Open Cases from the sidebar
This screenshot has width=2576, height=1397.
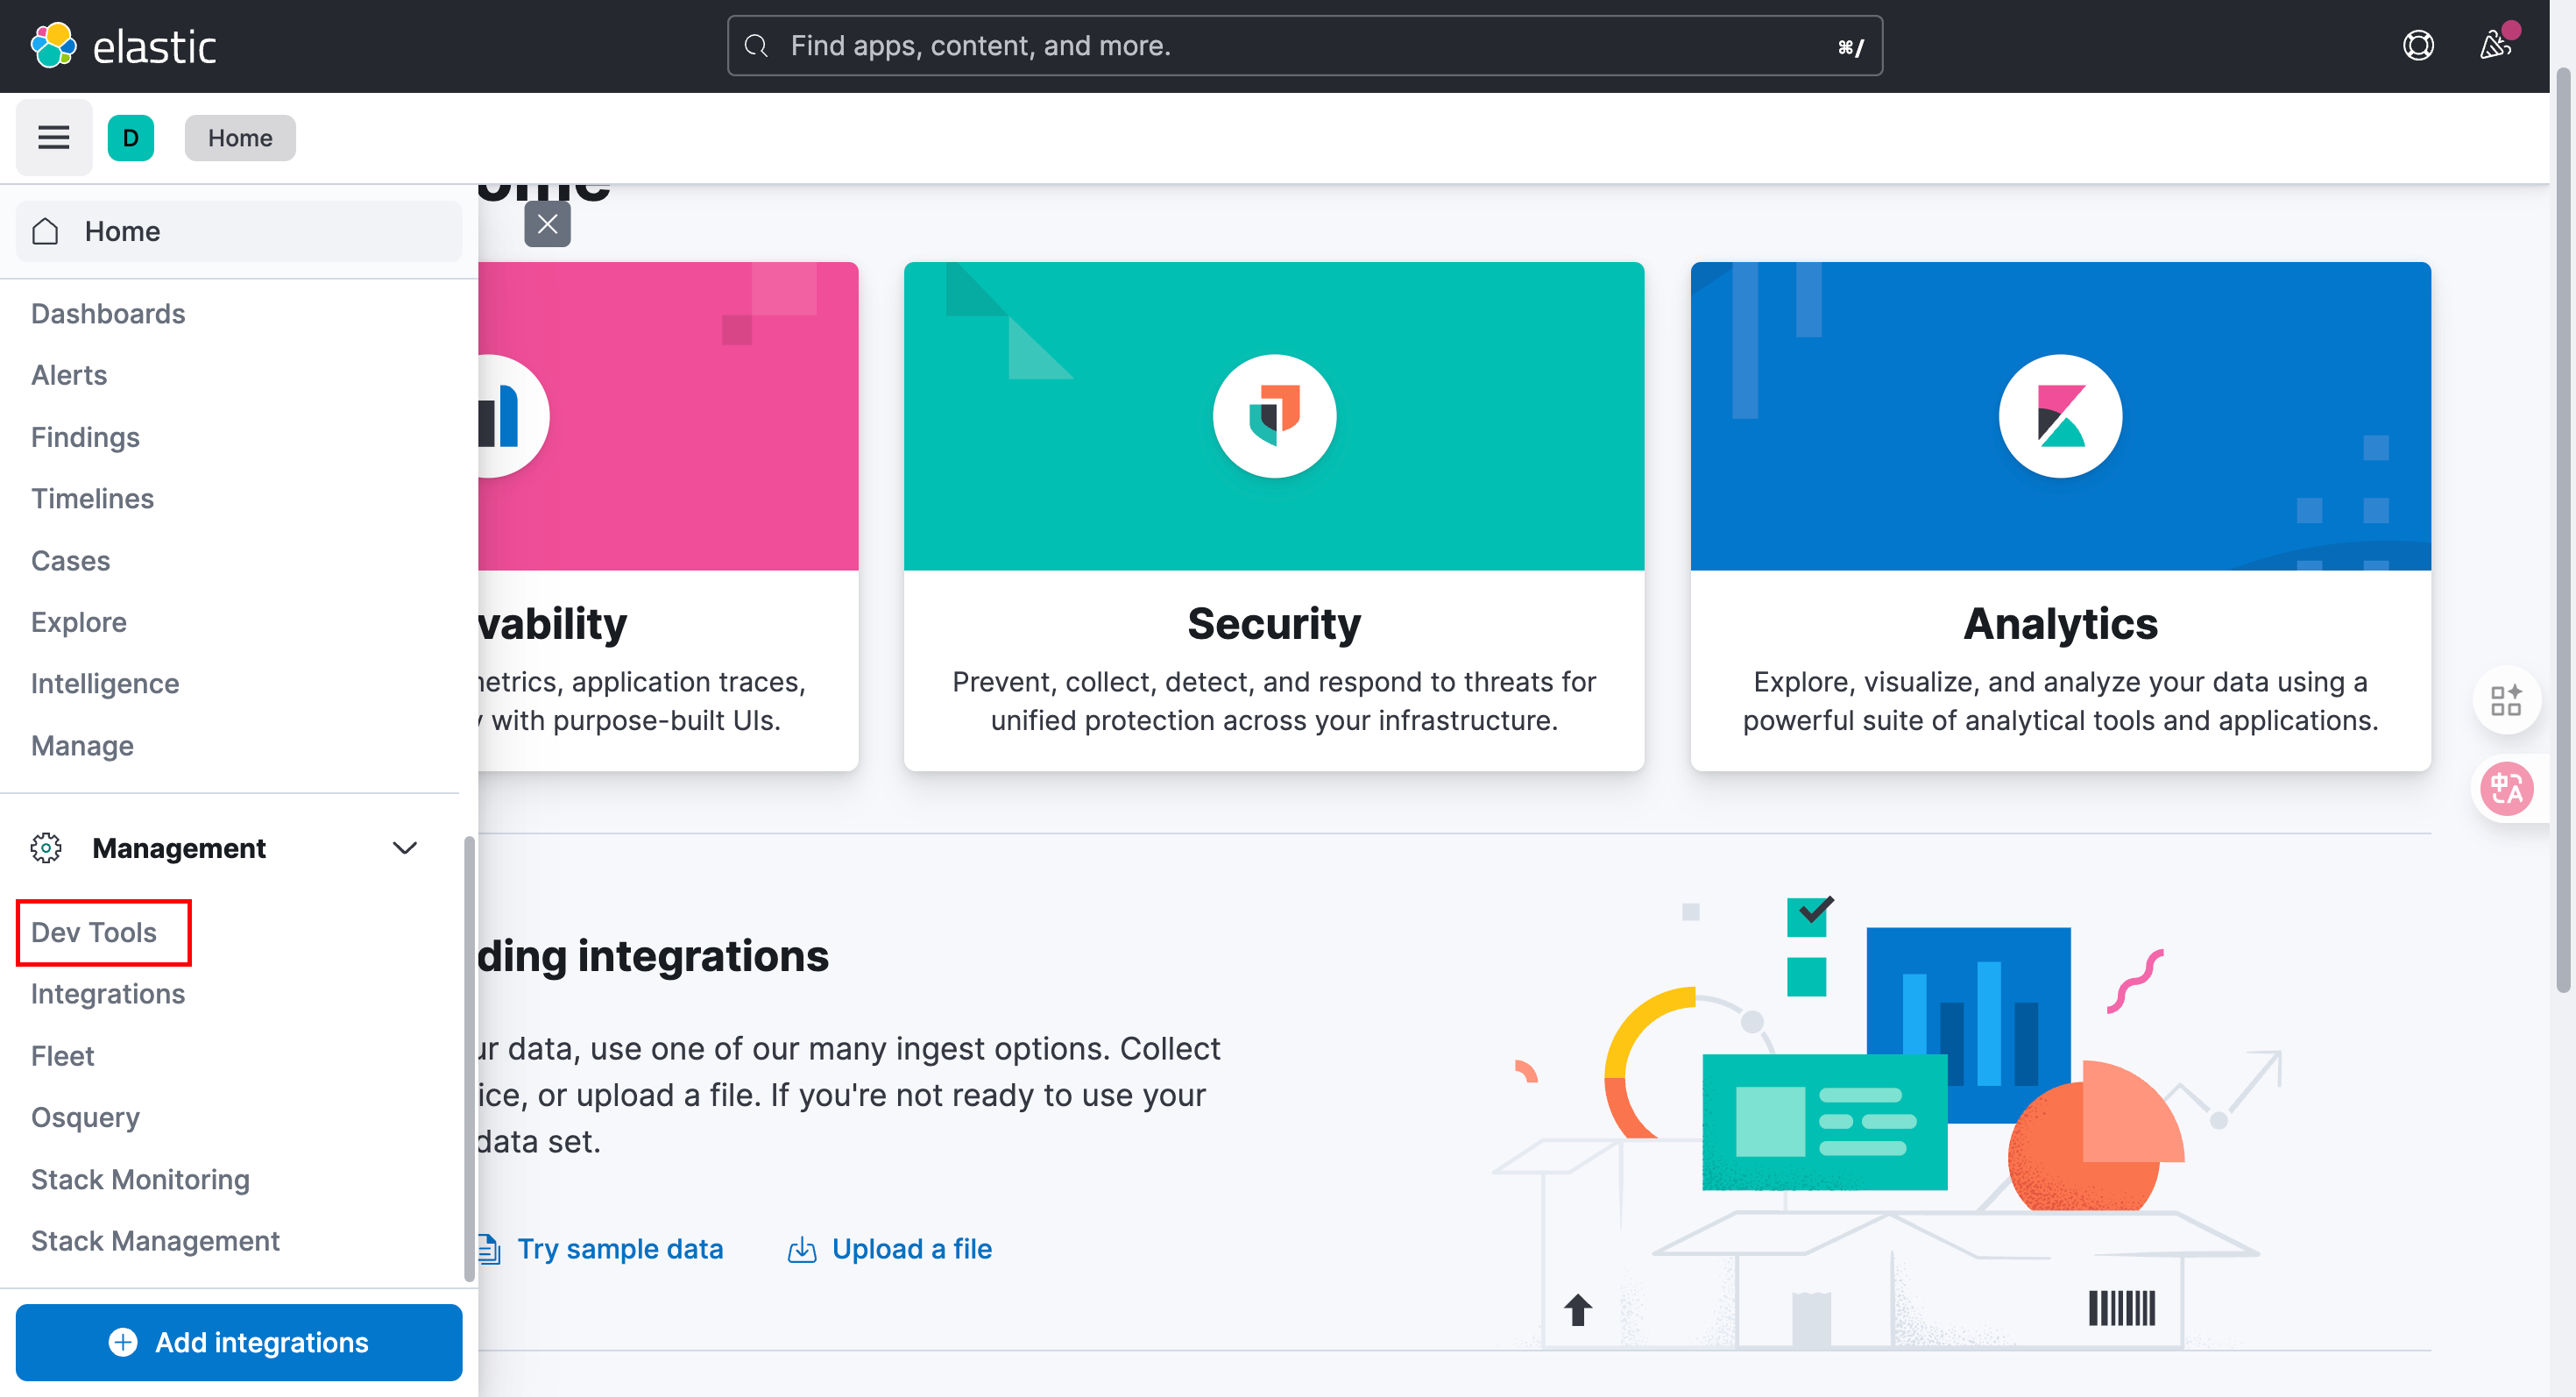coord(70,560)
